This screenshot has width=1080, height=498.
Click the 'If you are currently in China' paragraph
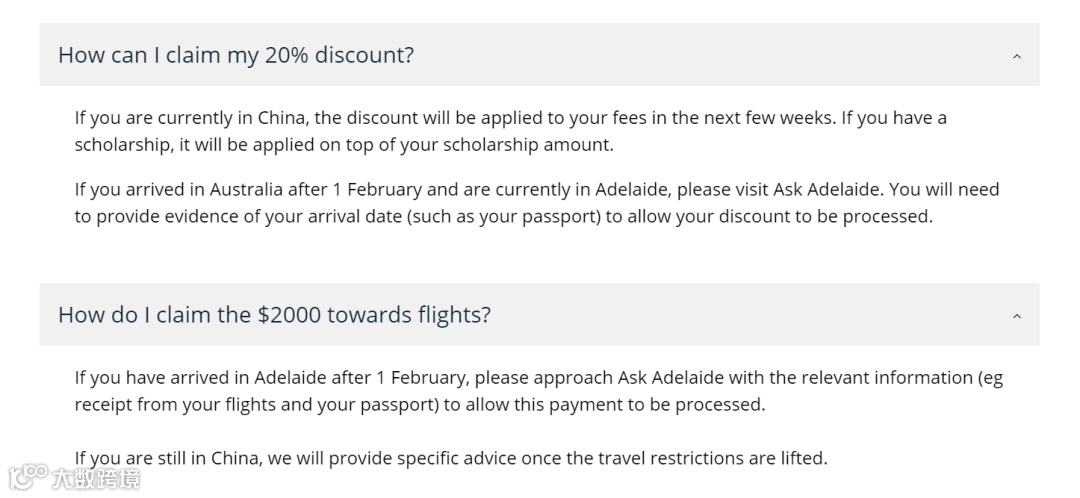(x=510, y=131)
